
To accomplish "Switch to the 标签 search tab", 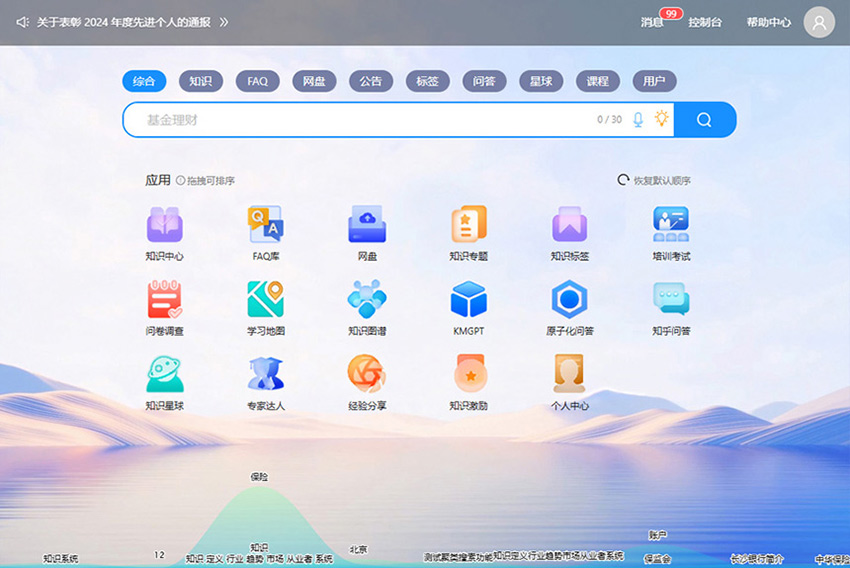I will coord(428,81).
